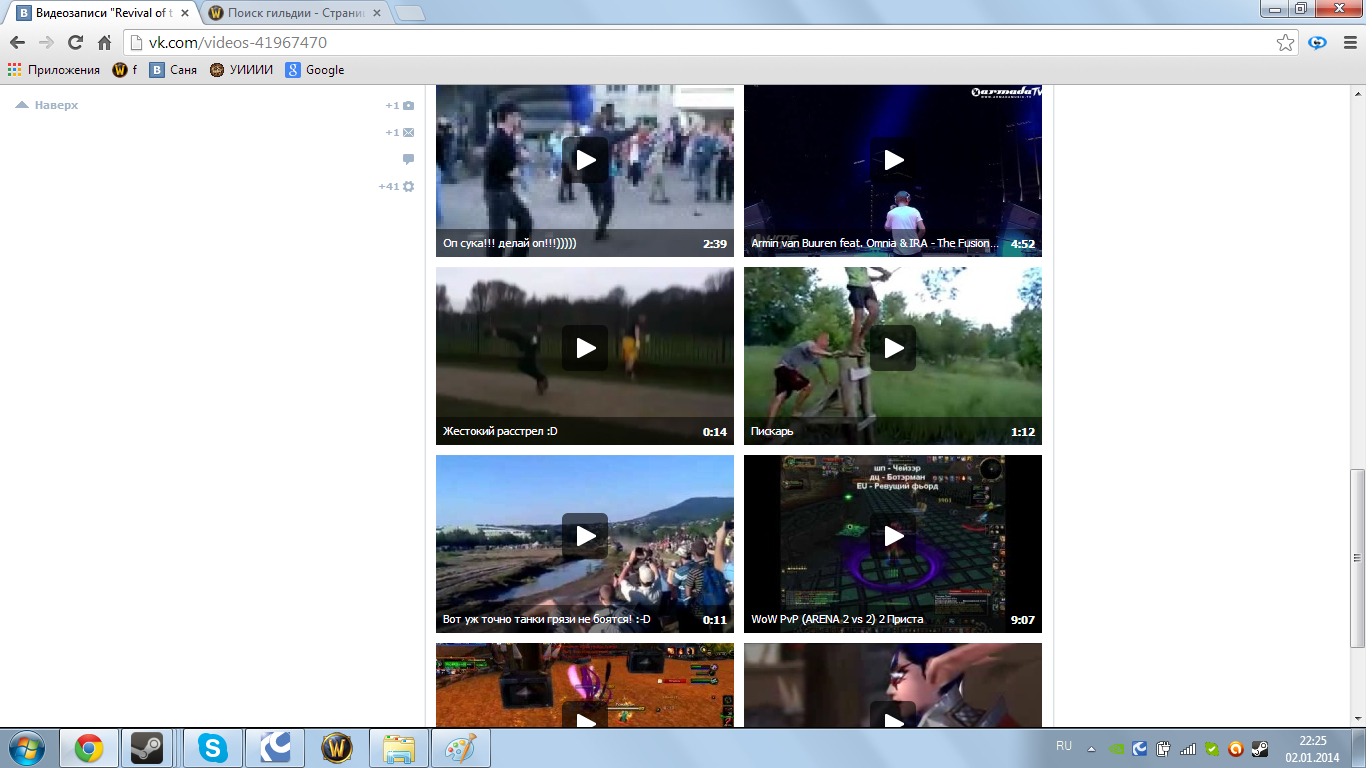Open the 'УИИИИ' bookmark
The height and width of the screenshot is (768, 1372).
(x=241, y=70)
